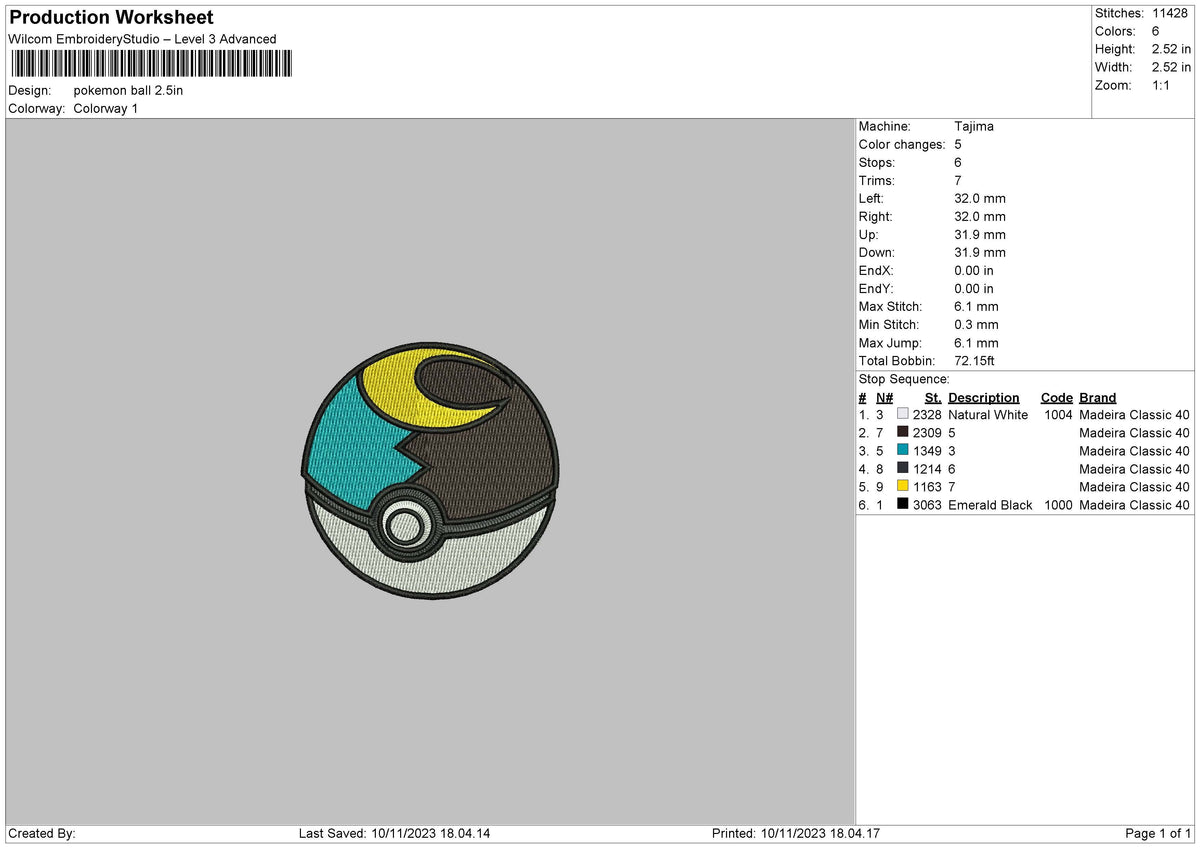
Task: Click the Width value 2.52 in
Action: pos(1172,67)
